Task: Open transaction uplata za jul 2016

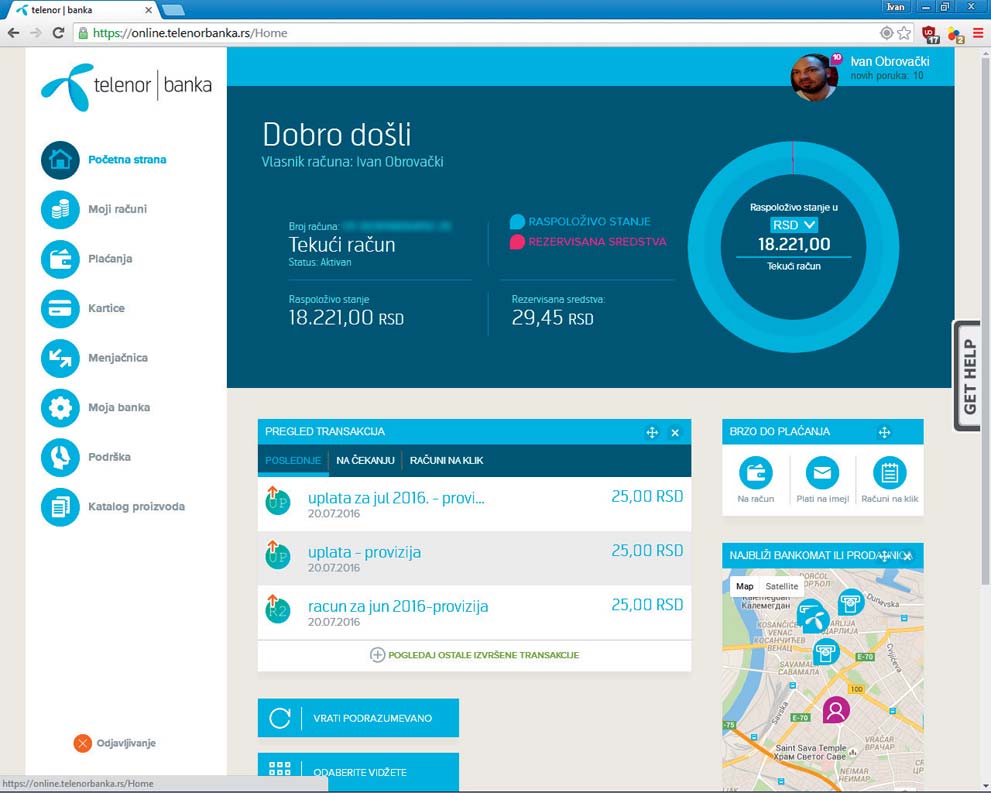Action: pyautogui.click(x=474, y=504)
